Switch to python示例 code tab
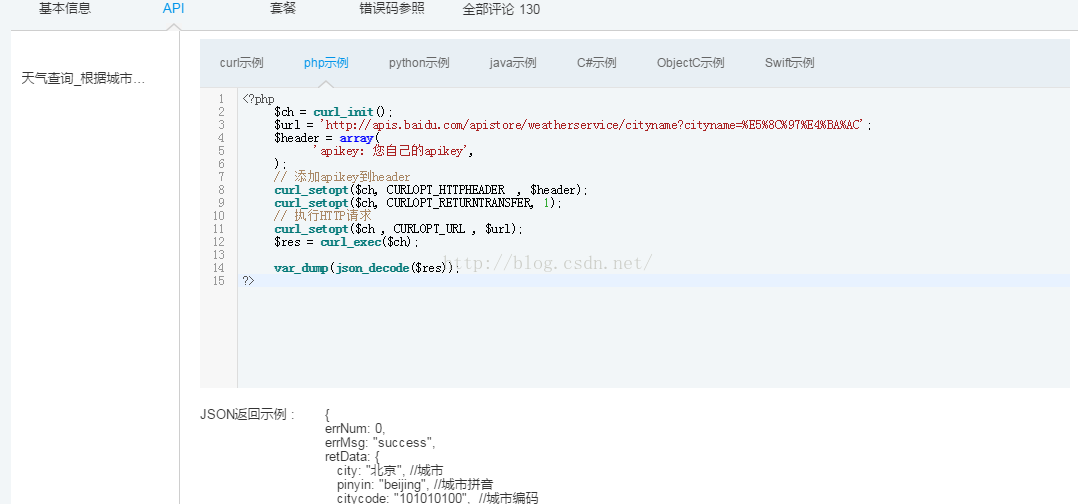1078x504 pixels. coord(419,63)
